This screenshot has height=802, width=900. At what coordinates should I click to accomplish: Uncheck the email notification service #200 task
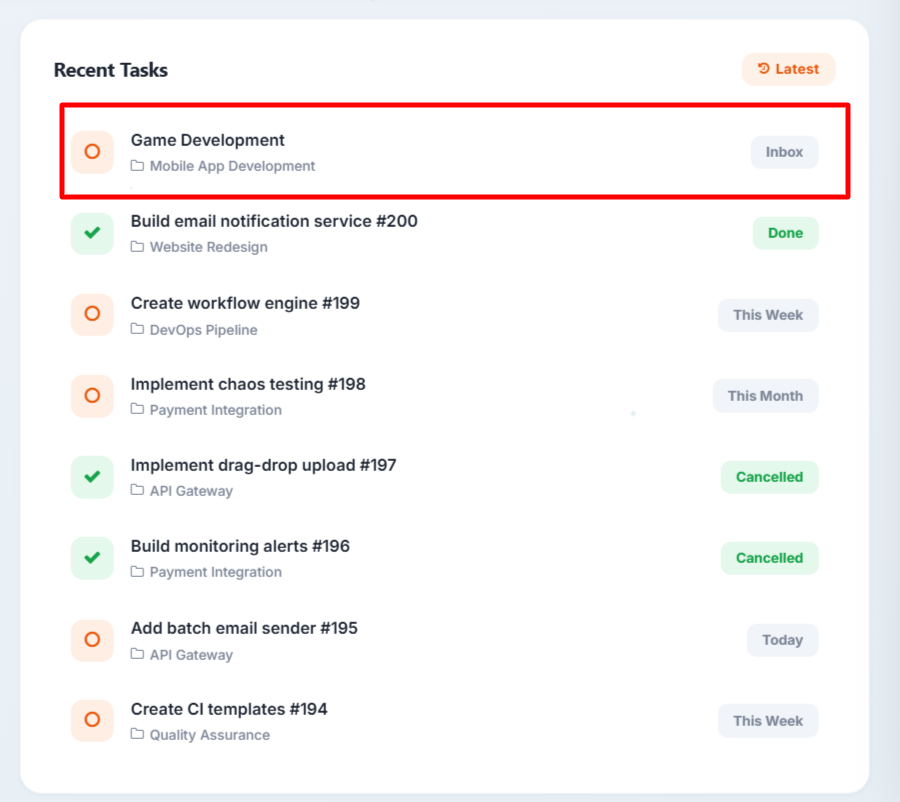pyautogui.click(x=92, y=233)
